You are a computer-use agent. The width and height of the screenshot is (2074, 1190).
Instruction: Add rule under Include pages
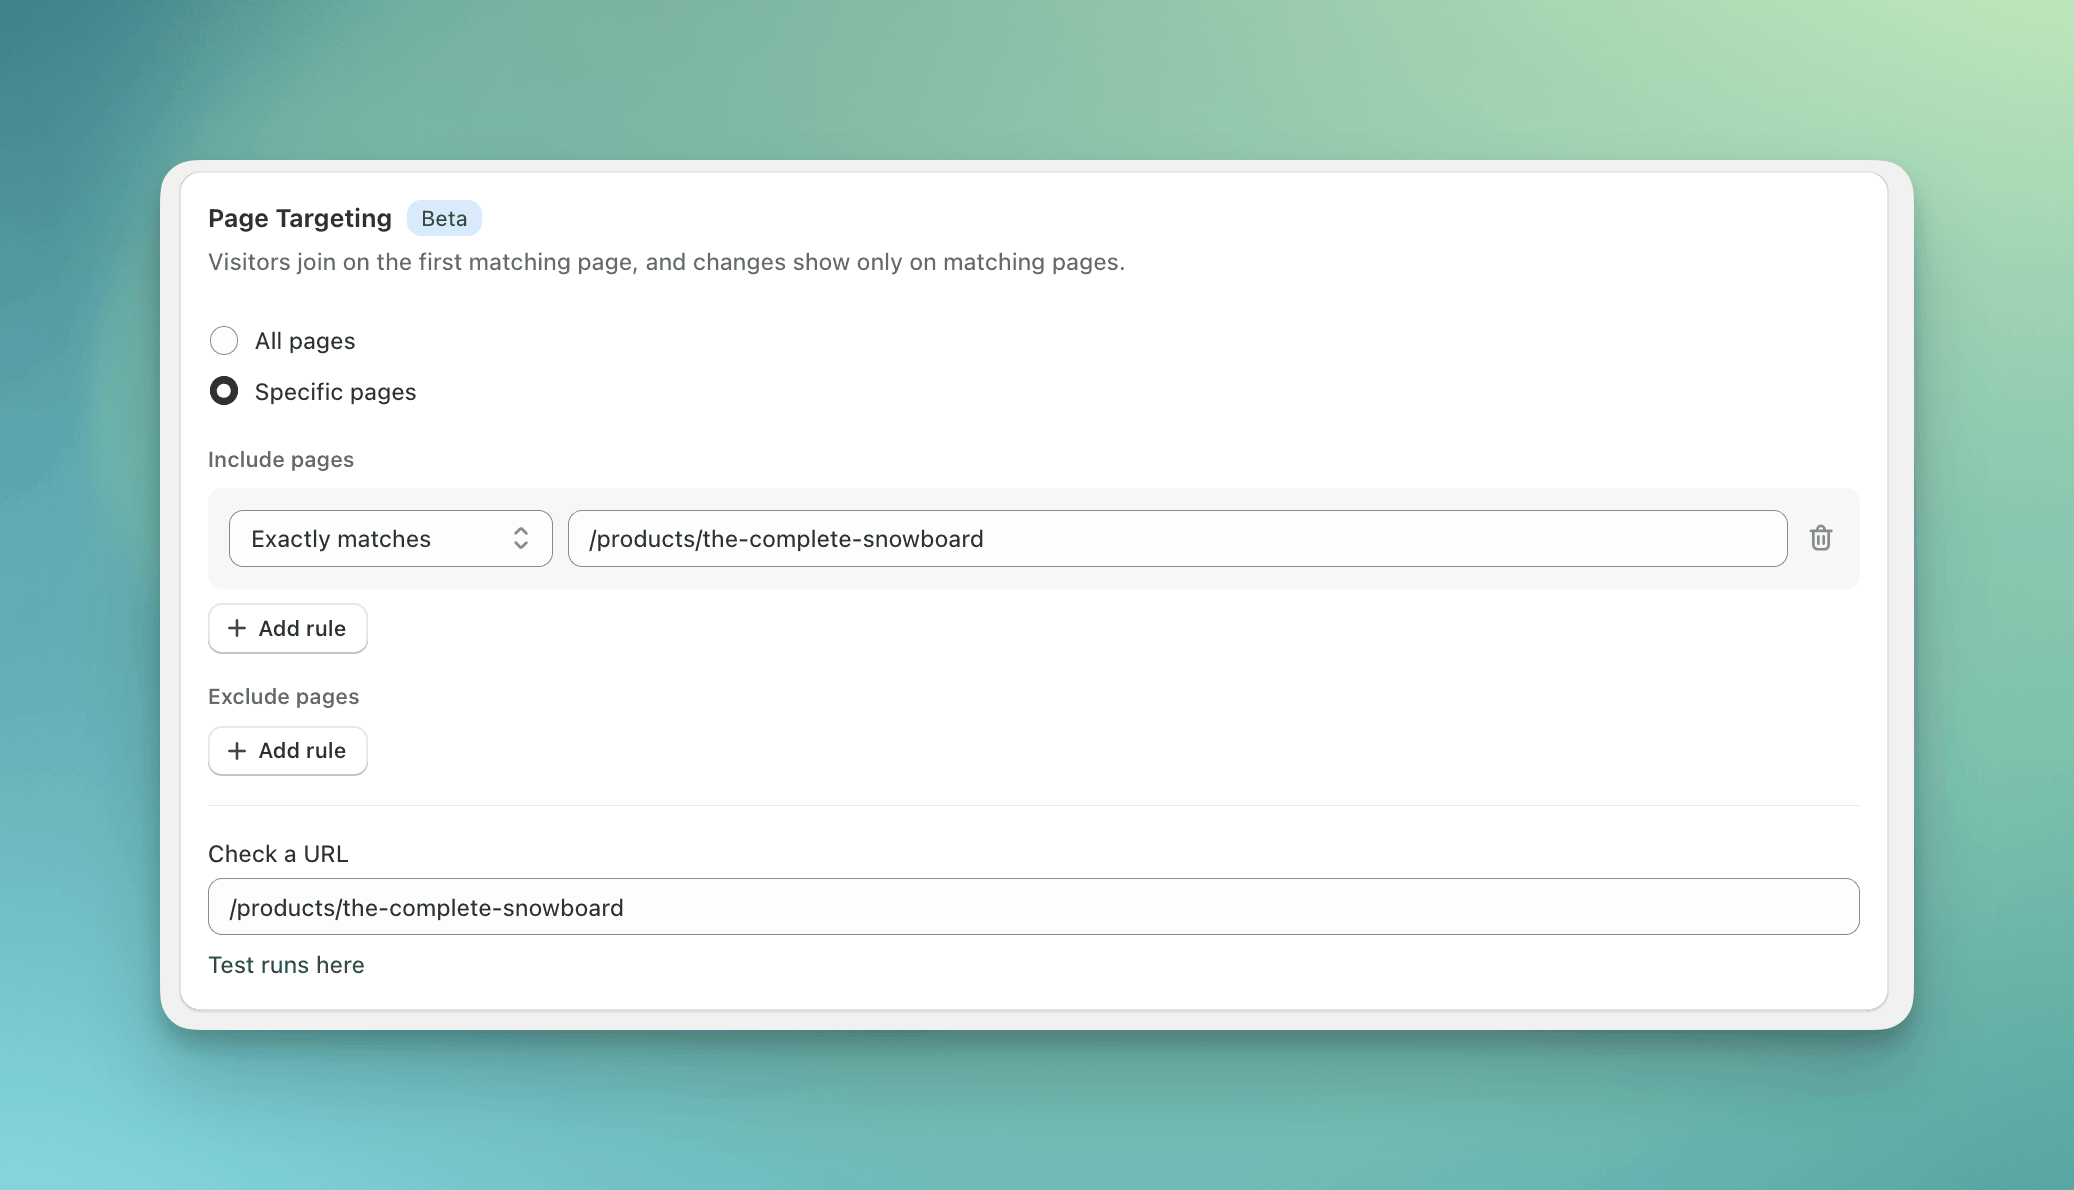(x=288, y=628)
